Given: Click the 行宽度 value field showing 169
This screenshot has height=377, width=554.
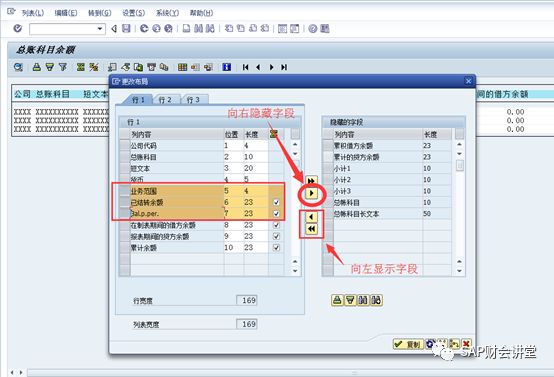Looking at the screenshot, I should pyautogui.click(x=246, y=300).
